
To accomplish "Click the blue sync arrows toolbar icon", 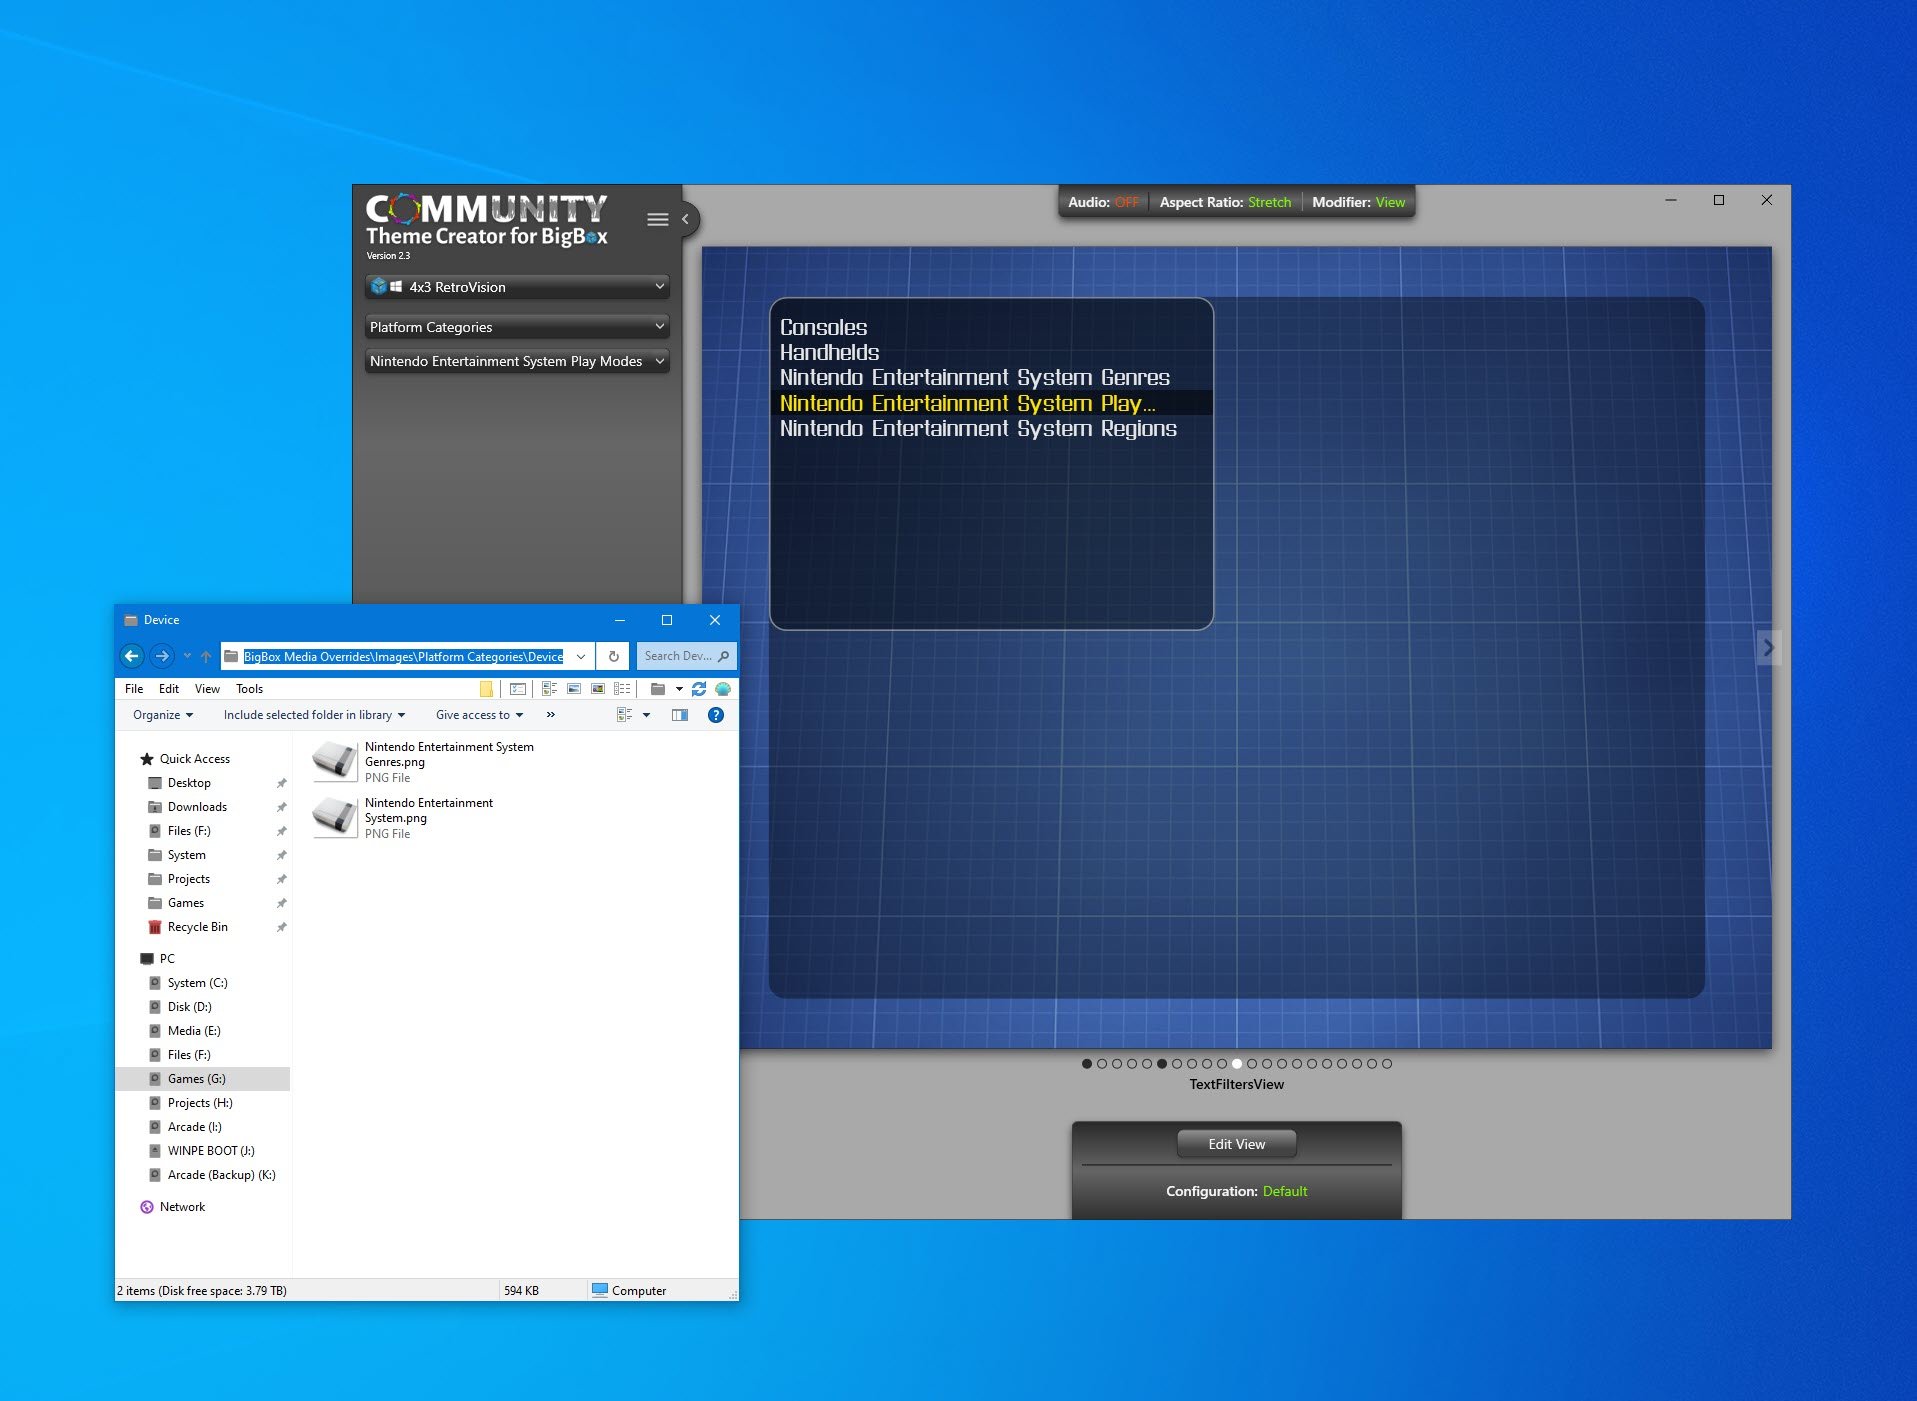I will [x=699, y=689].
